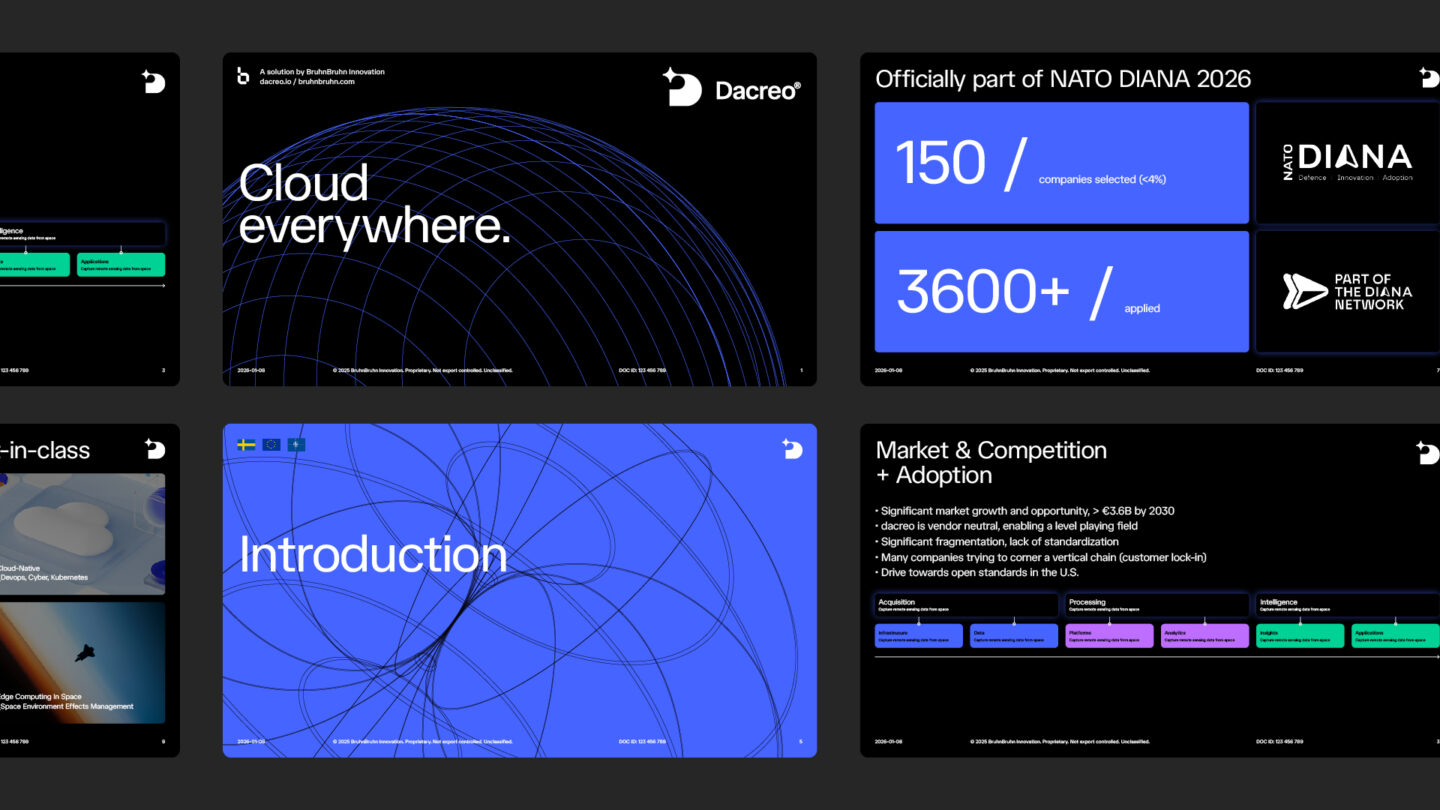Select the EU flag on the Introduction slide
This screenshot has width=1440, height=810.
click(x=272, y=444)
